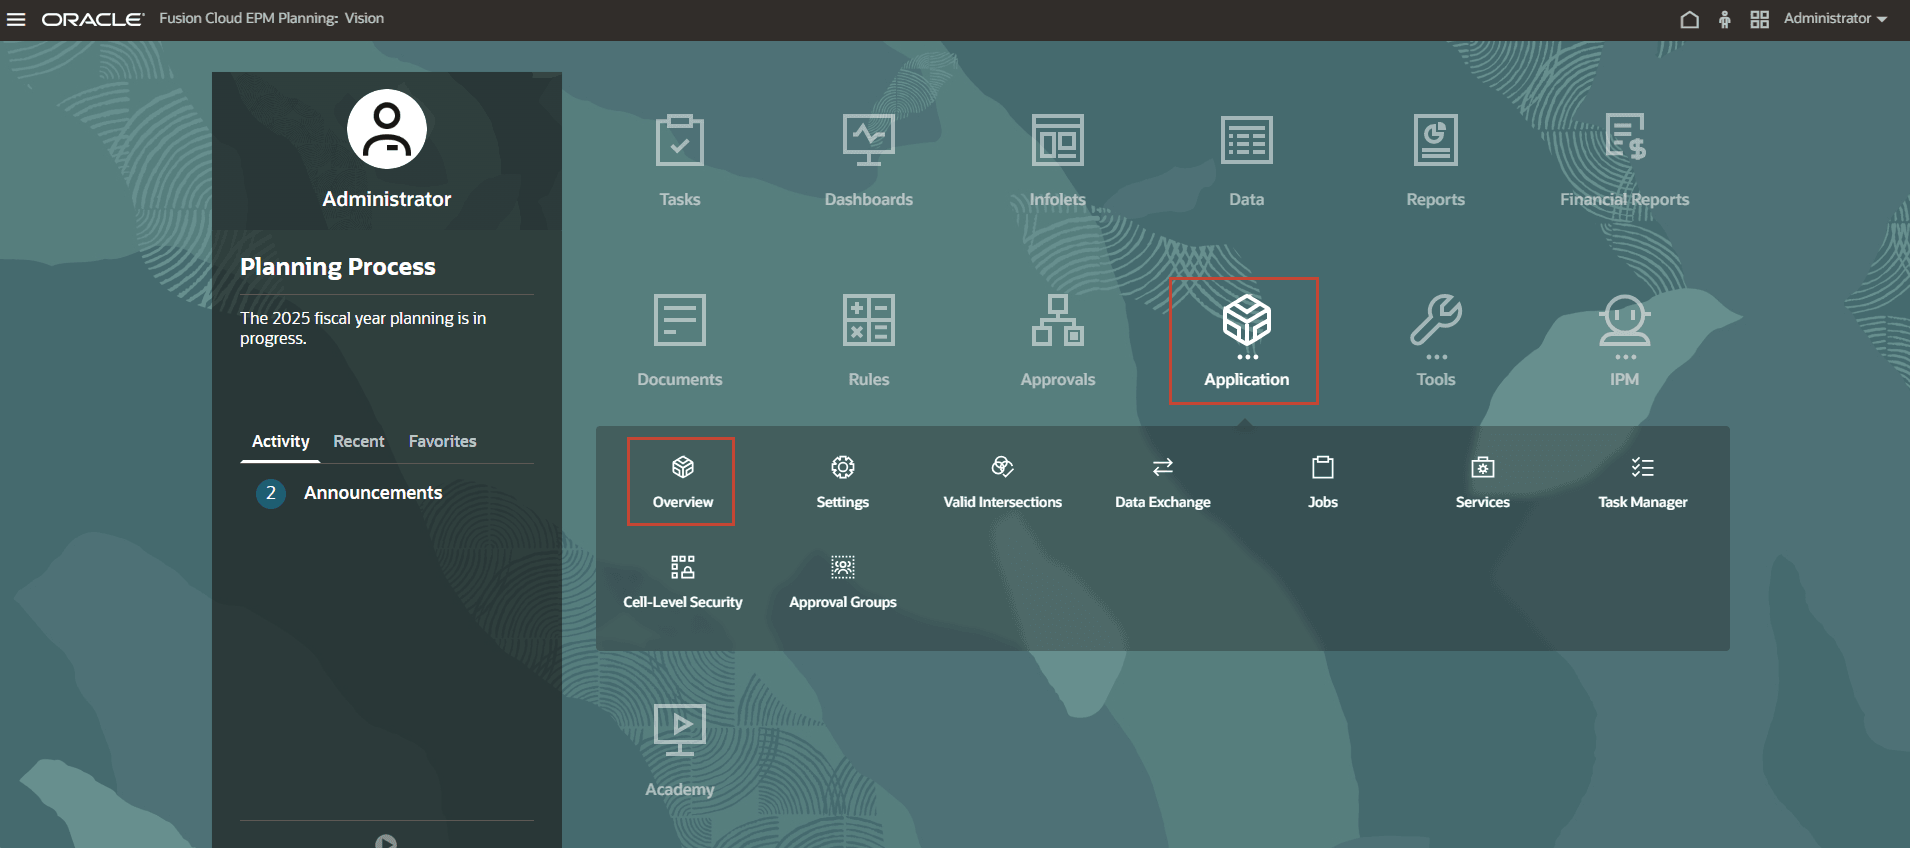Open the Data card
Viewport: 1910px width, 848px height.
(x=1247, y=160)
